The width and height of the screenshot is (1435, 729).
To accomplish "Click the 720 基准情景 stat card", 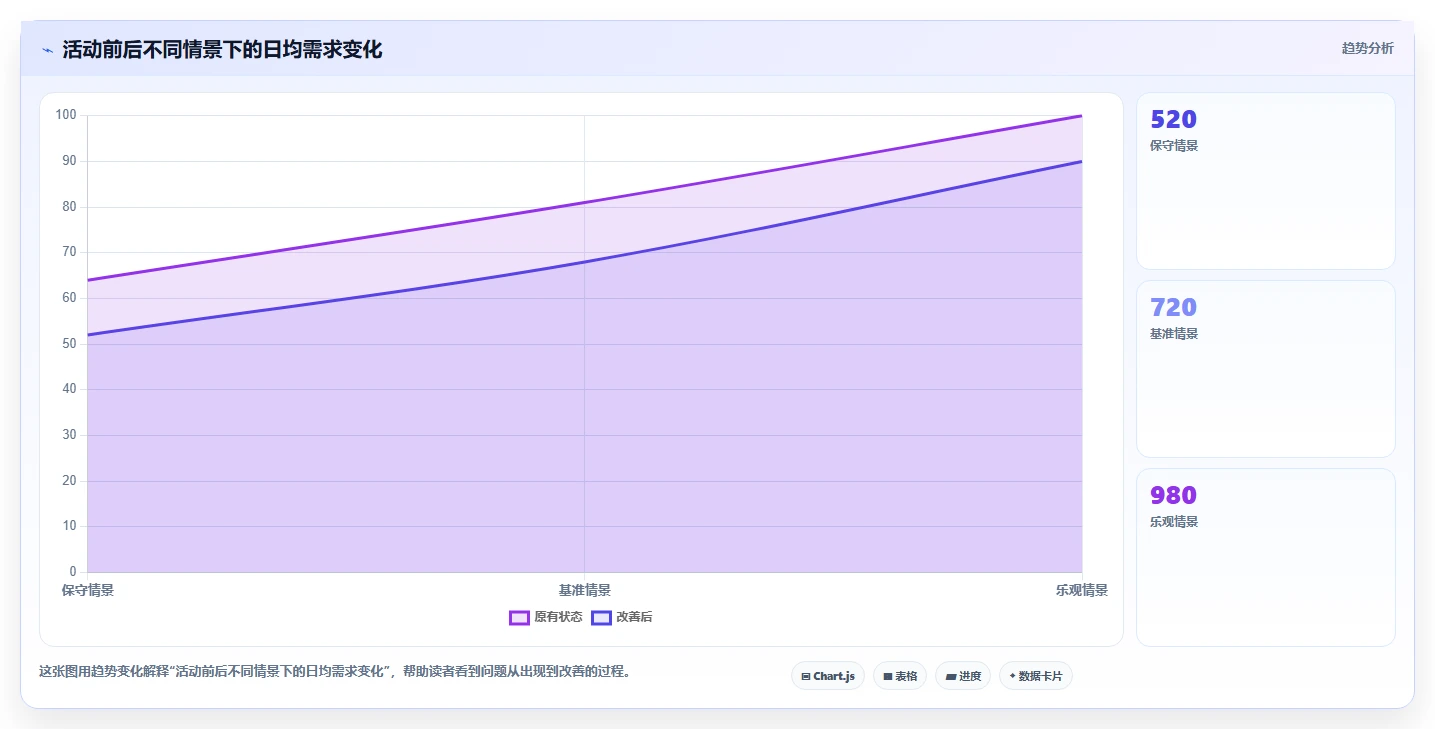I will pyautogui.click(x=1266, y=369).
